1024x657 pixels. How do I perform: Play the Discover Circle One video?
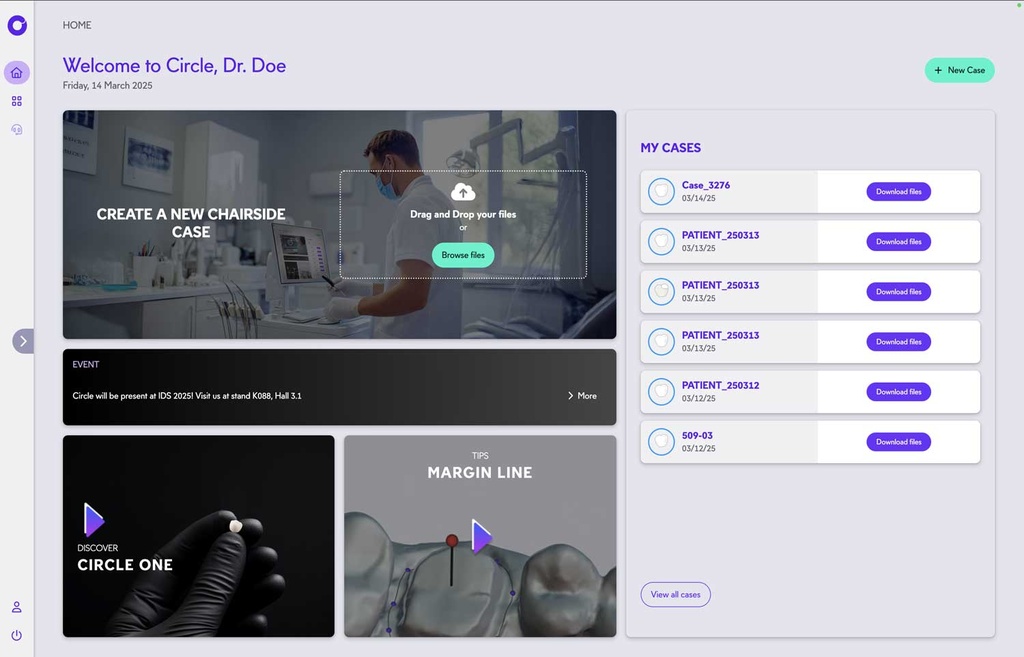pos(94,520)
